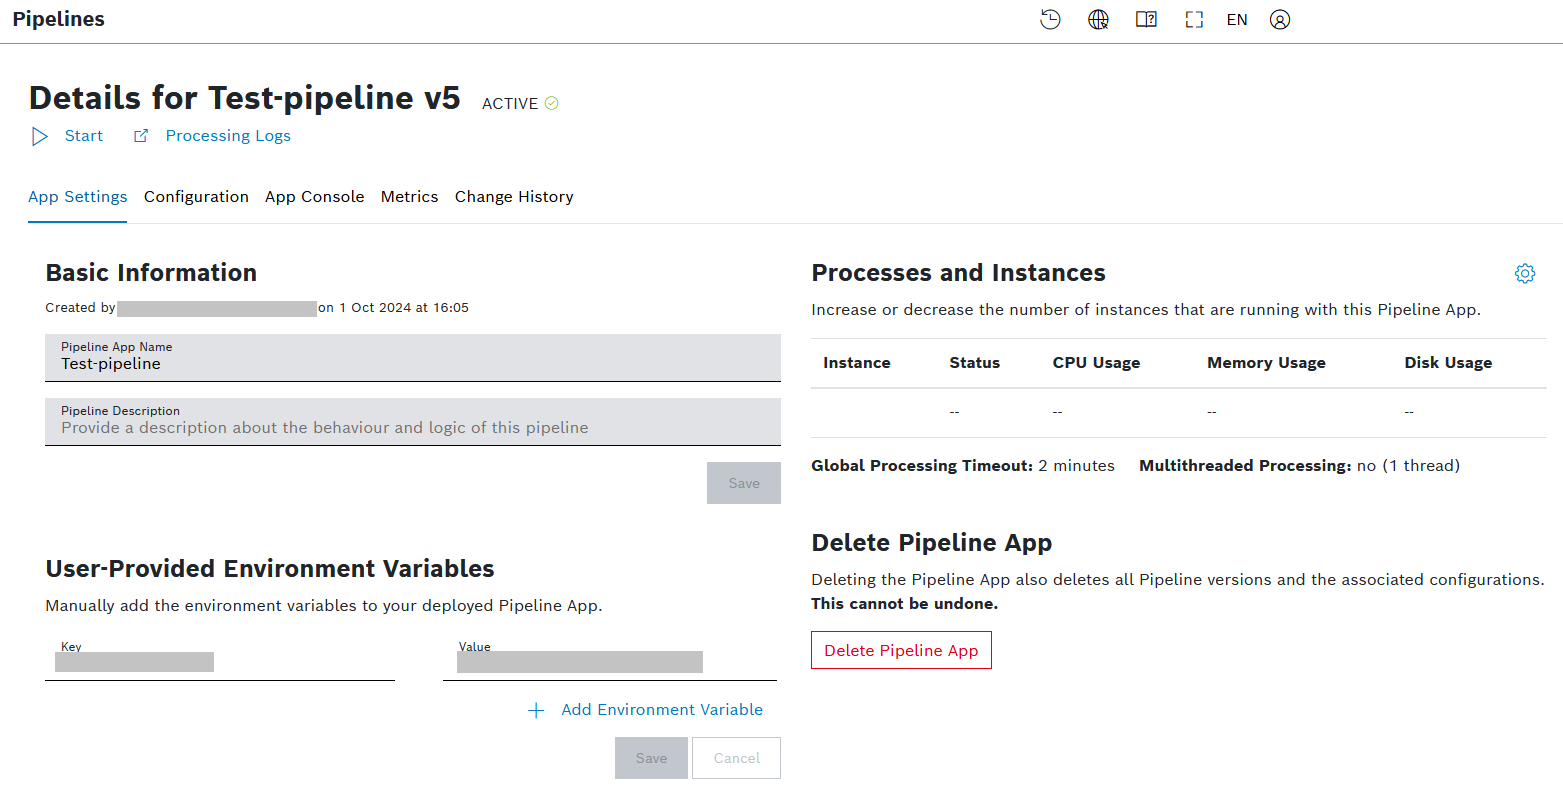The width and height of the screenshot is (1563, 791).
Task: View the Change History tab
Action: pos(514,197)
